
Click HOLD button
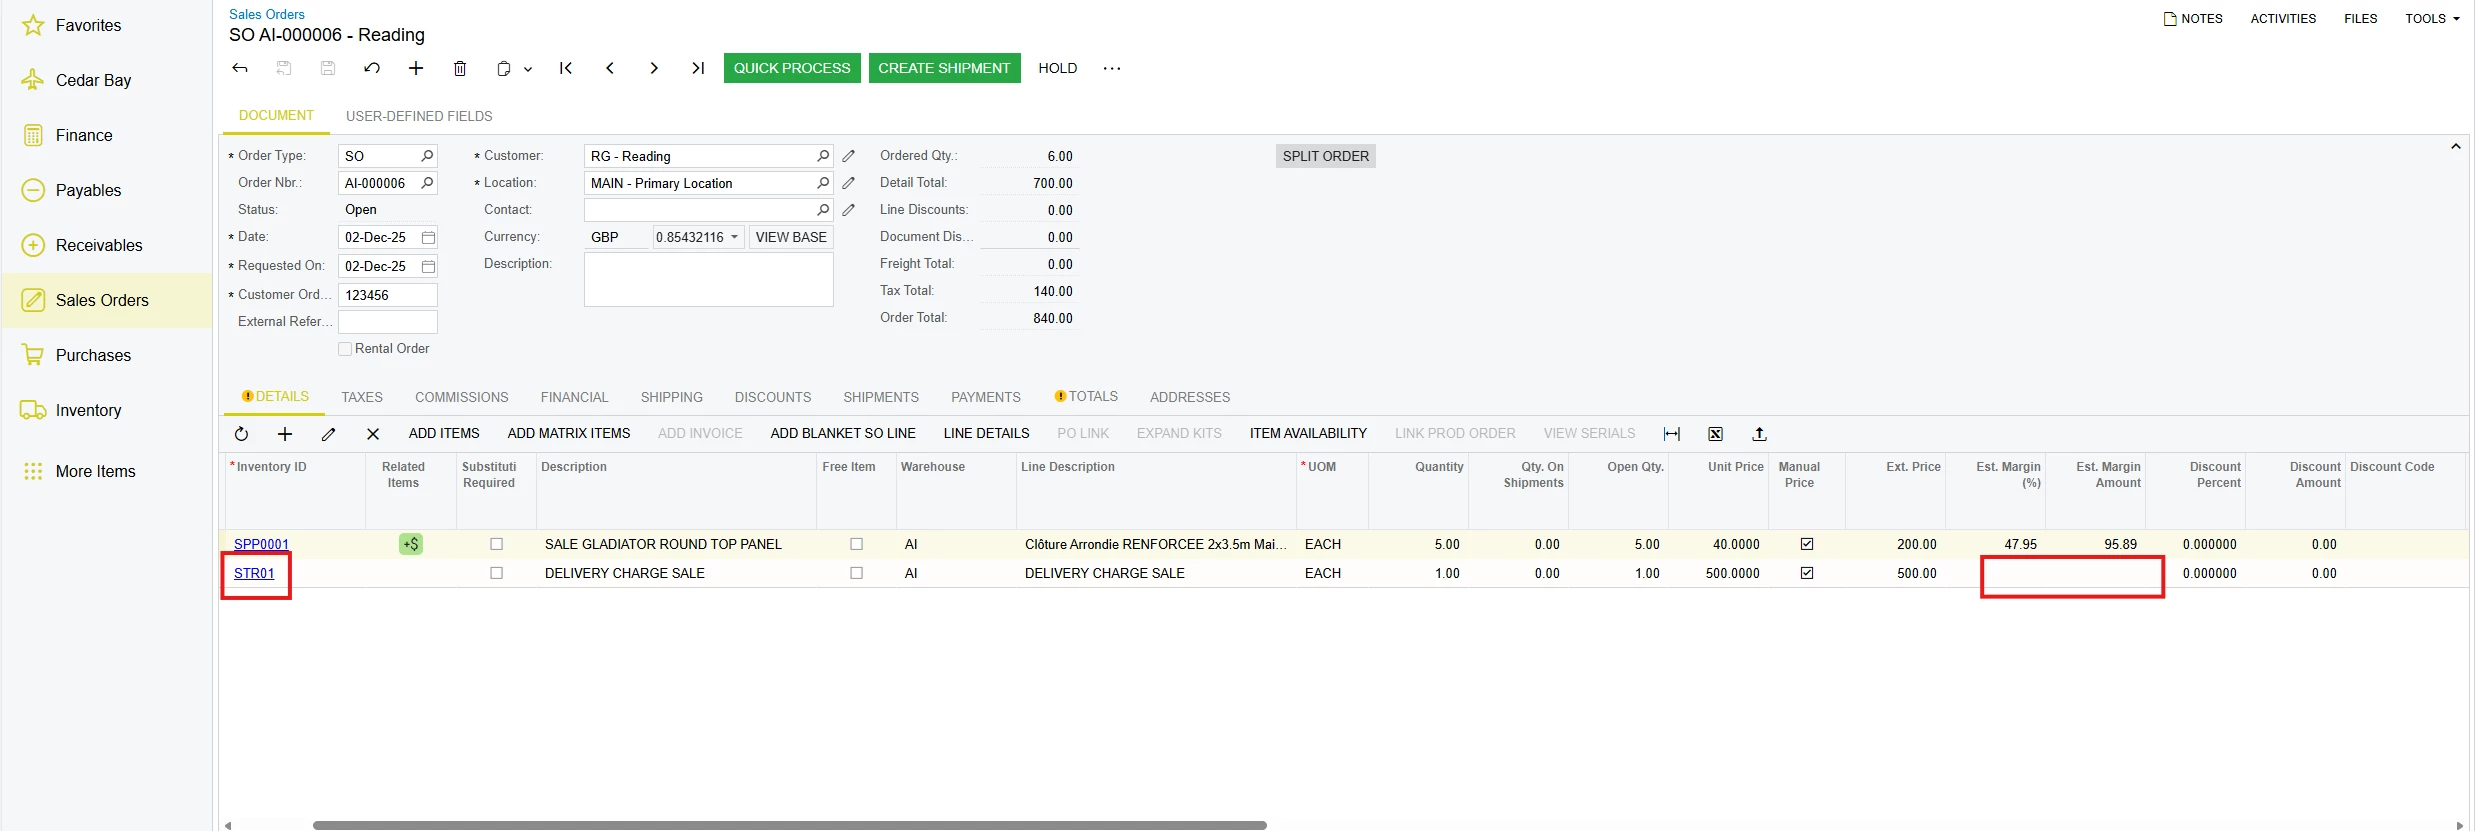click(1058, 68)
